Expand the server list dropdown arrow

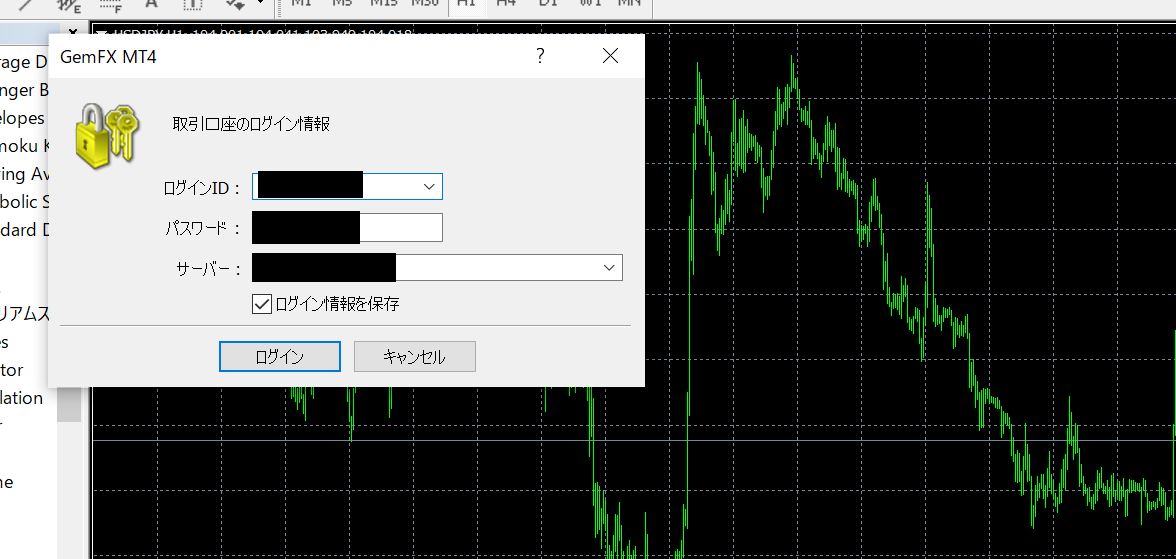609,267
